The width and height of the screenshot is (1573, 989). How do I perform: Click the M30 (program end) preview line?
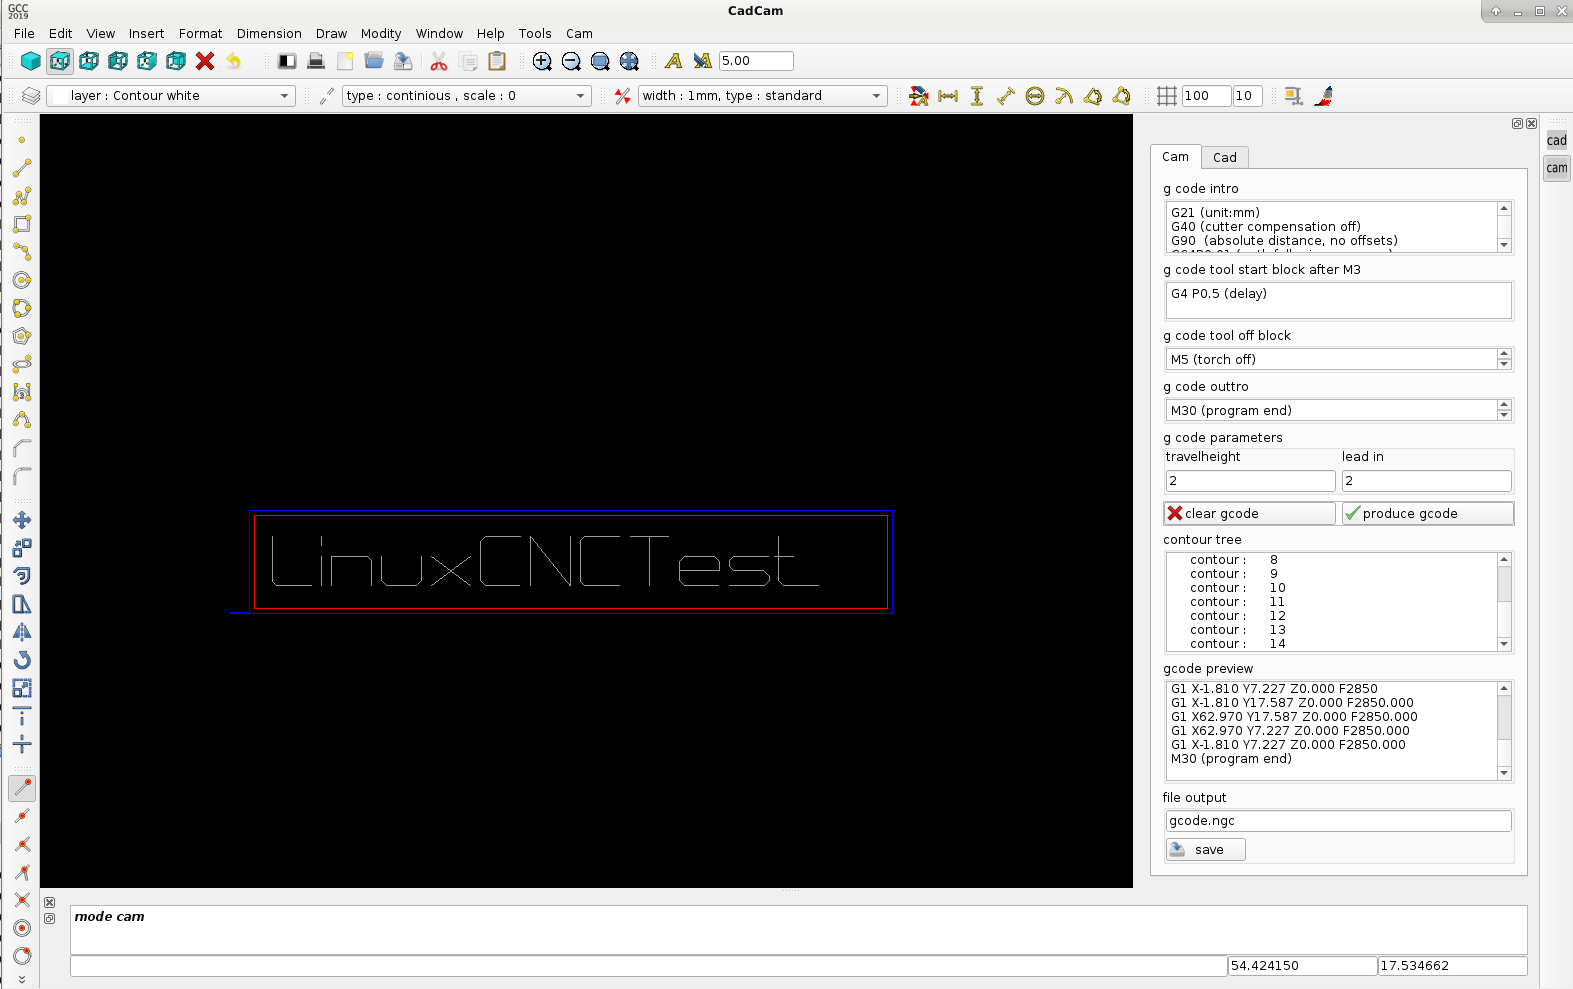point(1231,759)
